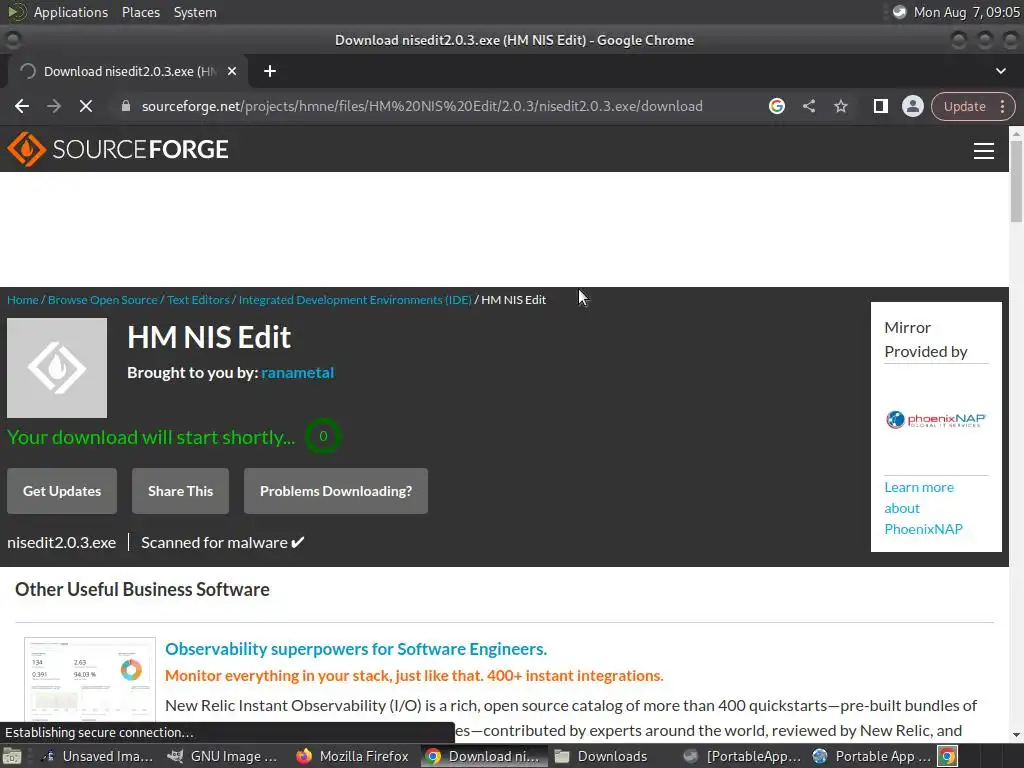Switch to Unsaved Image taskbar window
Screen dimensions: 1024x768
click(98, 756)
